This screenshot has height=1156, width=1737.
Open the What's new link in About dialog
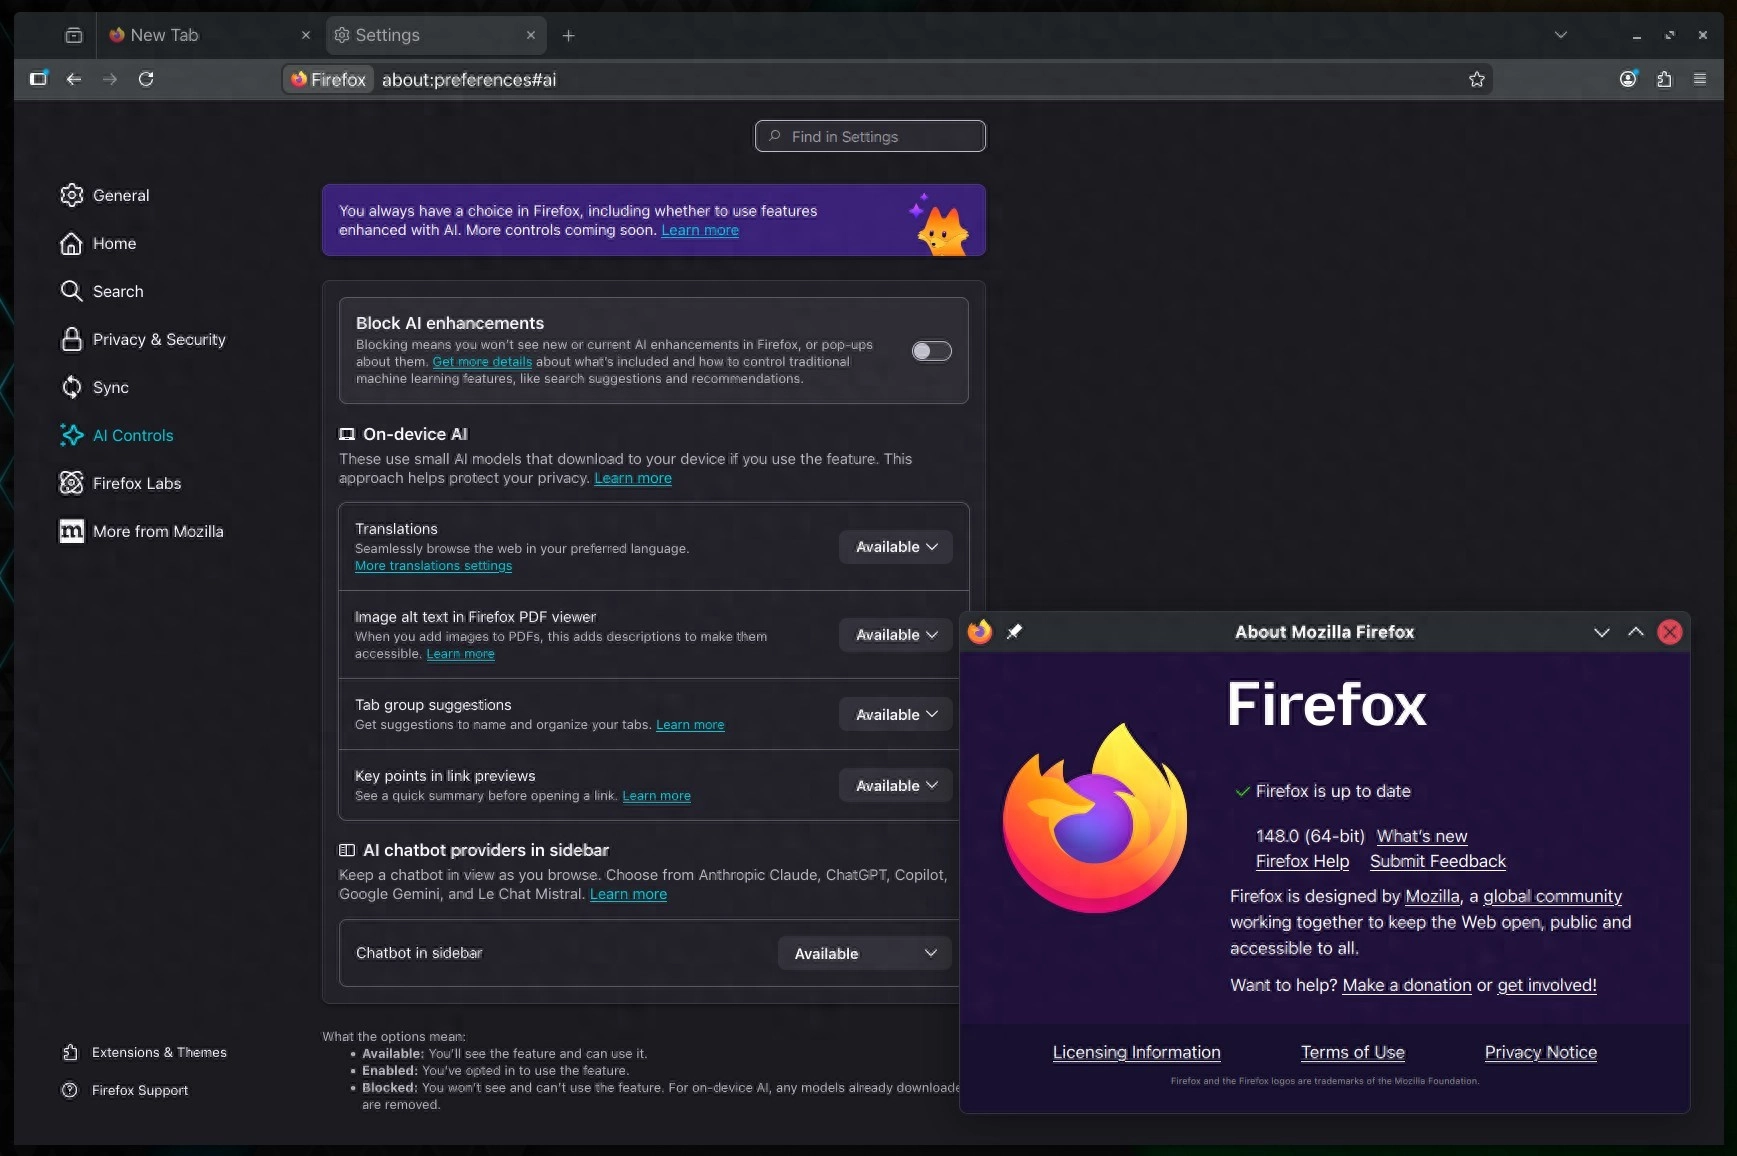[x=1421, y=837]
